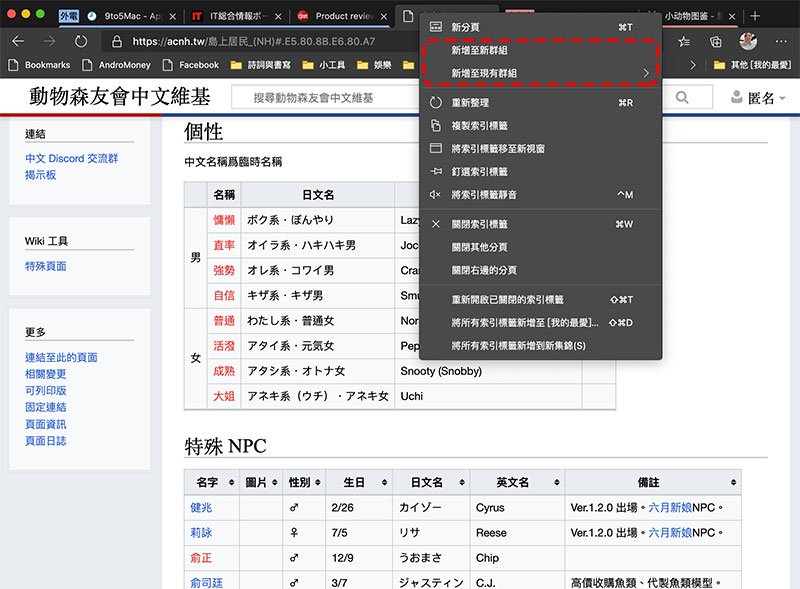Click the wiki search magnifier icon
Image resolution: width=800 pixels, height=589 pixels.
point(682,98)
